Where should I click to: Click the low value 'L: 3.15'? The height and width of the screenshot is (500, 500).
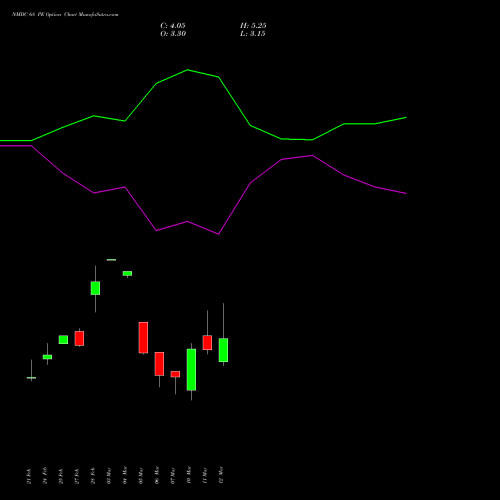pos(253,34)
